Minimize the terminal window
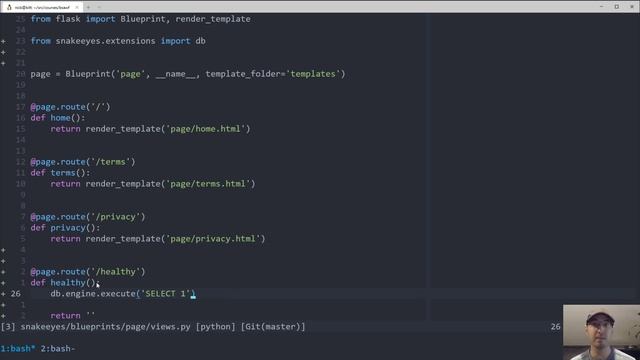Image resolution: width=640 pixels, height=360 pixels. (x=601, y=7)
